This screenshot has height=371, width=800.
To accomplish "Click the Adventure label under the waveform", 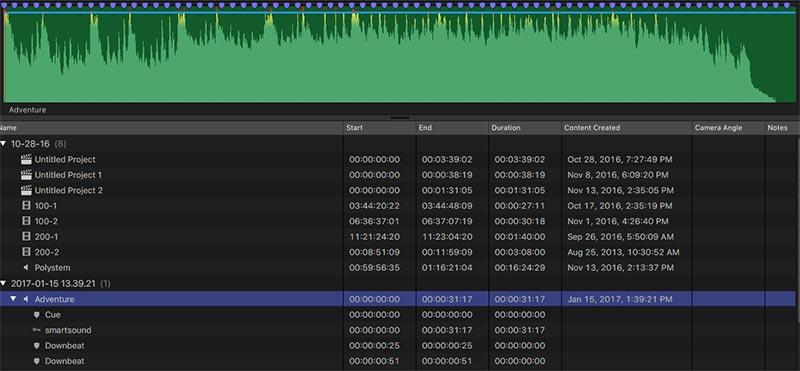I will pyautogui.click(x=27, y=110).
